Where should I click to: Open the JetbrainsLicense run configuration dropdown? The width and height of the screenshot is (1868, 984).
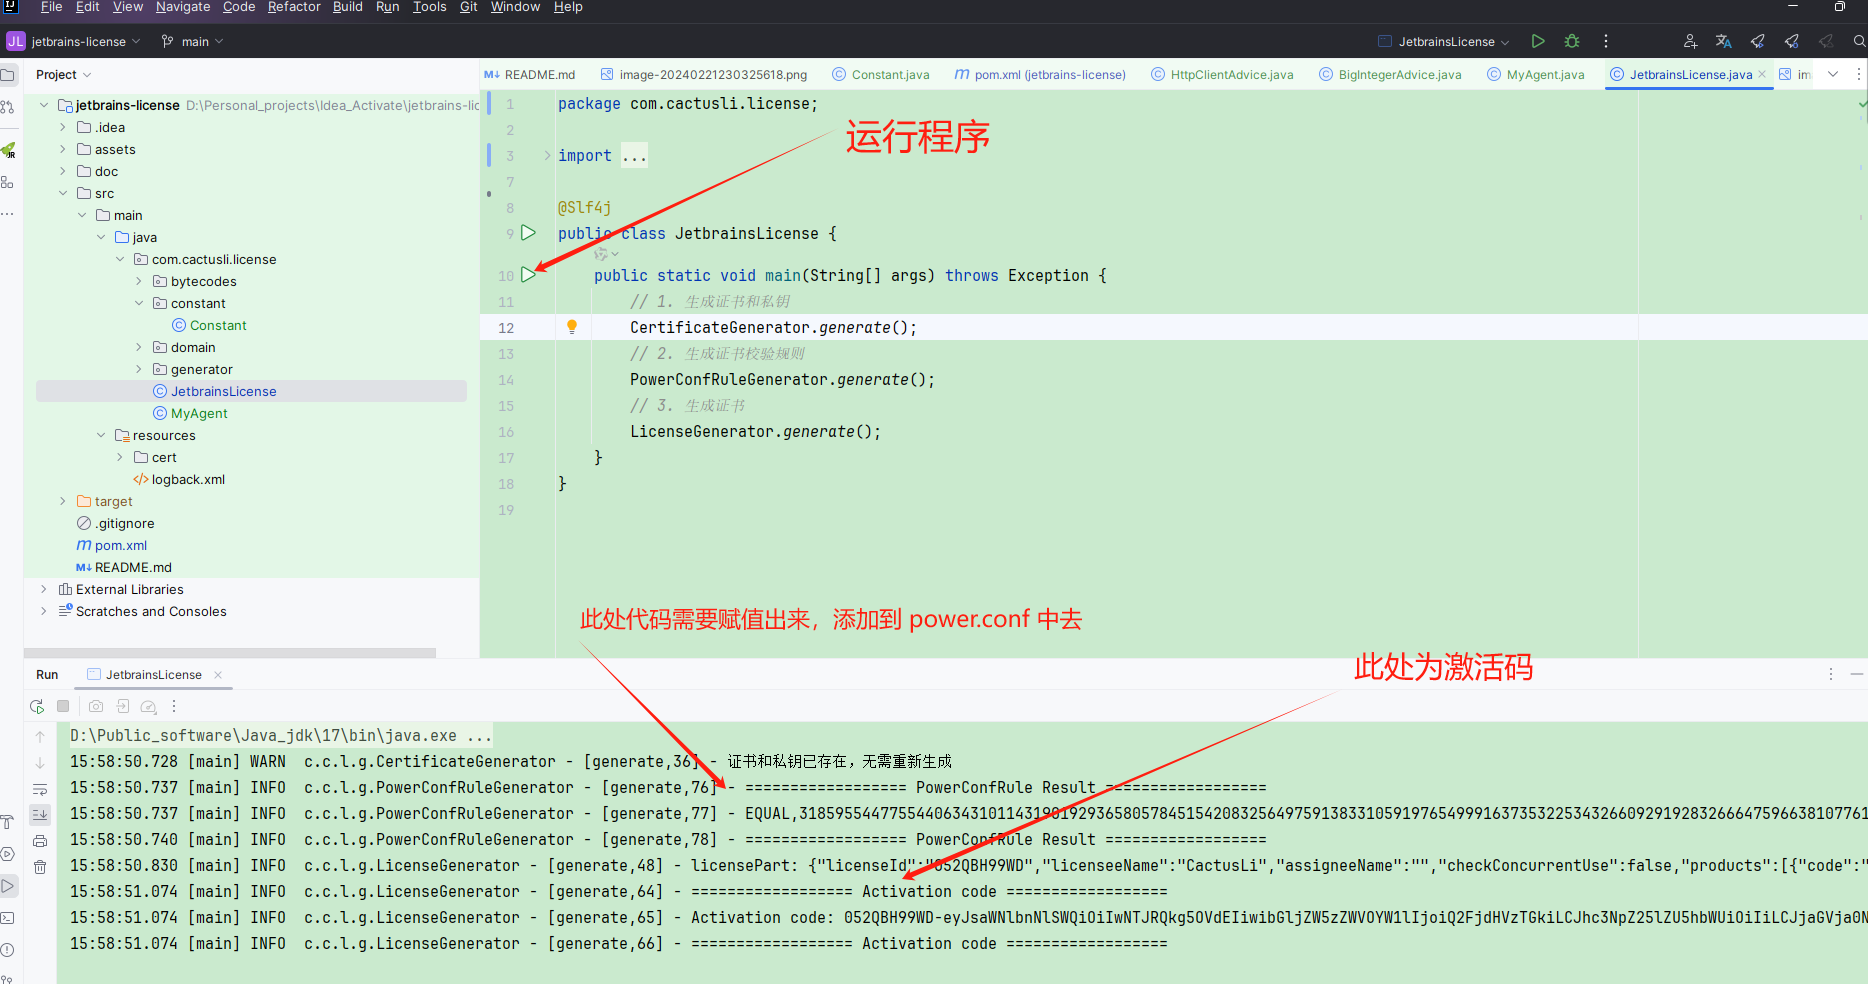coord(1444,41)
